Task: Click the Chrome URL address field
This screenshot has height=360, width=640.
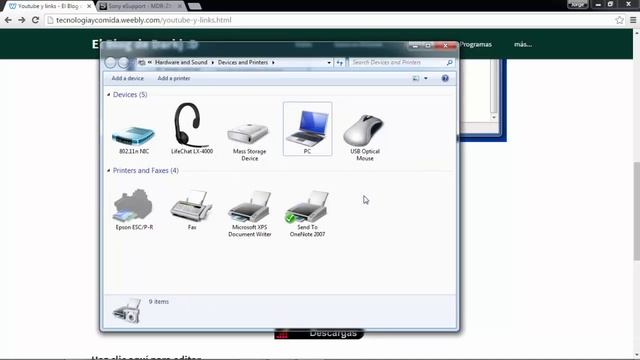Action: coord(331,20)
